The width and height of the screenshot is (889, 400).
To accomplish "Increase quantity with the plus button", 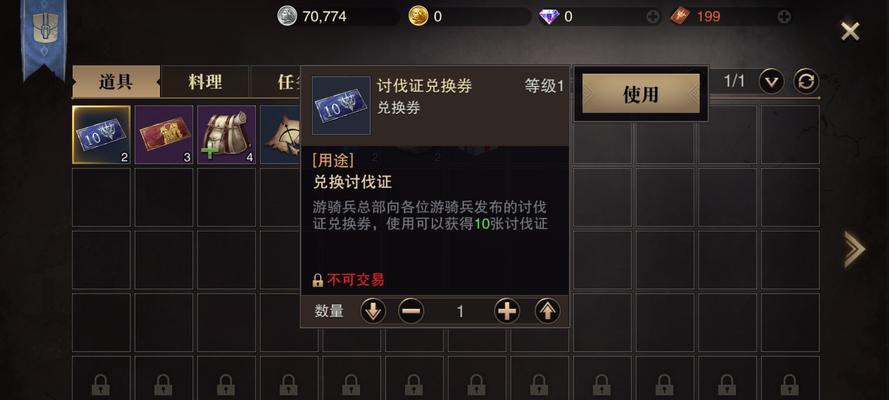I will pyautogui.click(x=507, y=311).
